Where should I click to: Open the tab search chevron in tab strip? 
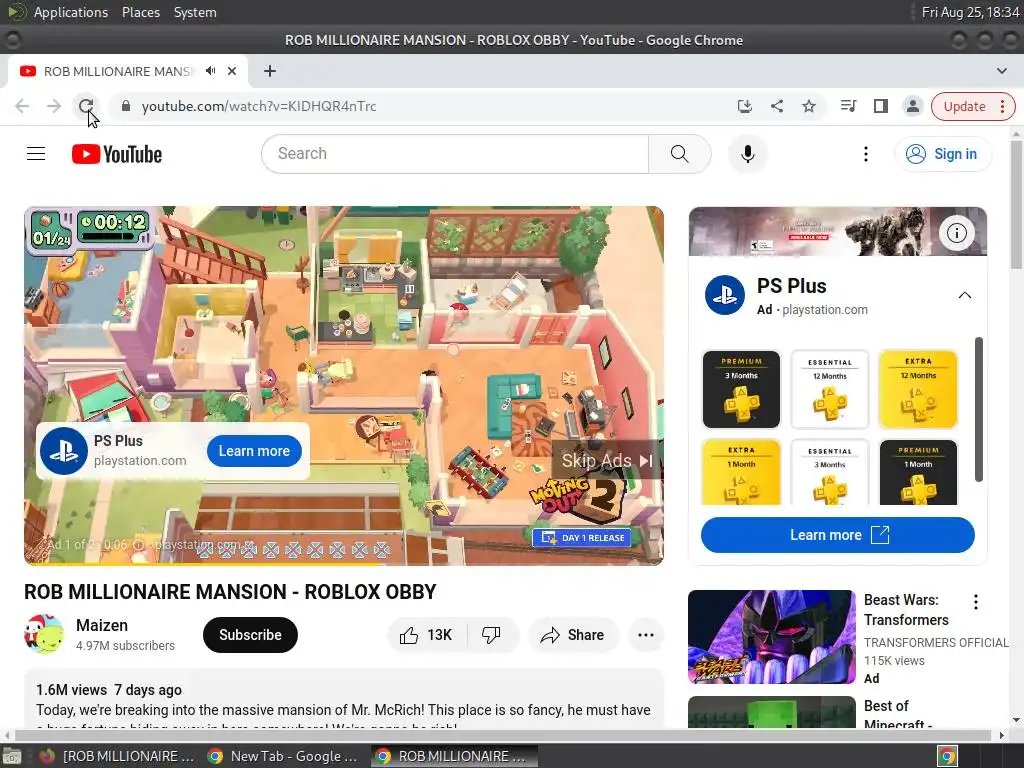(1002, 71)
